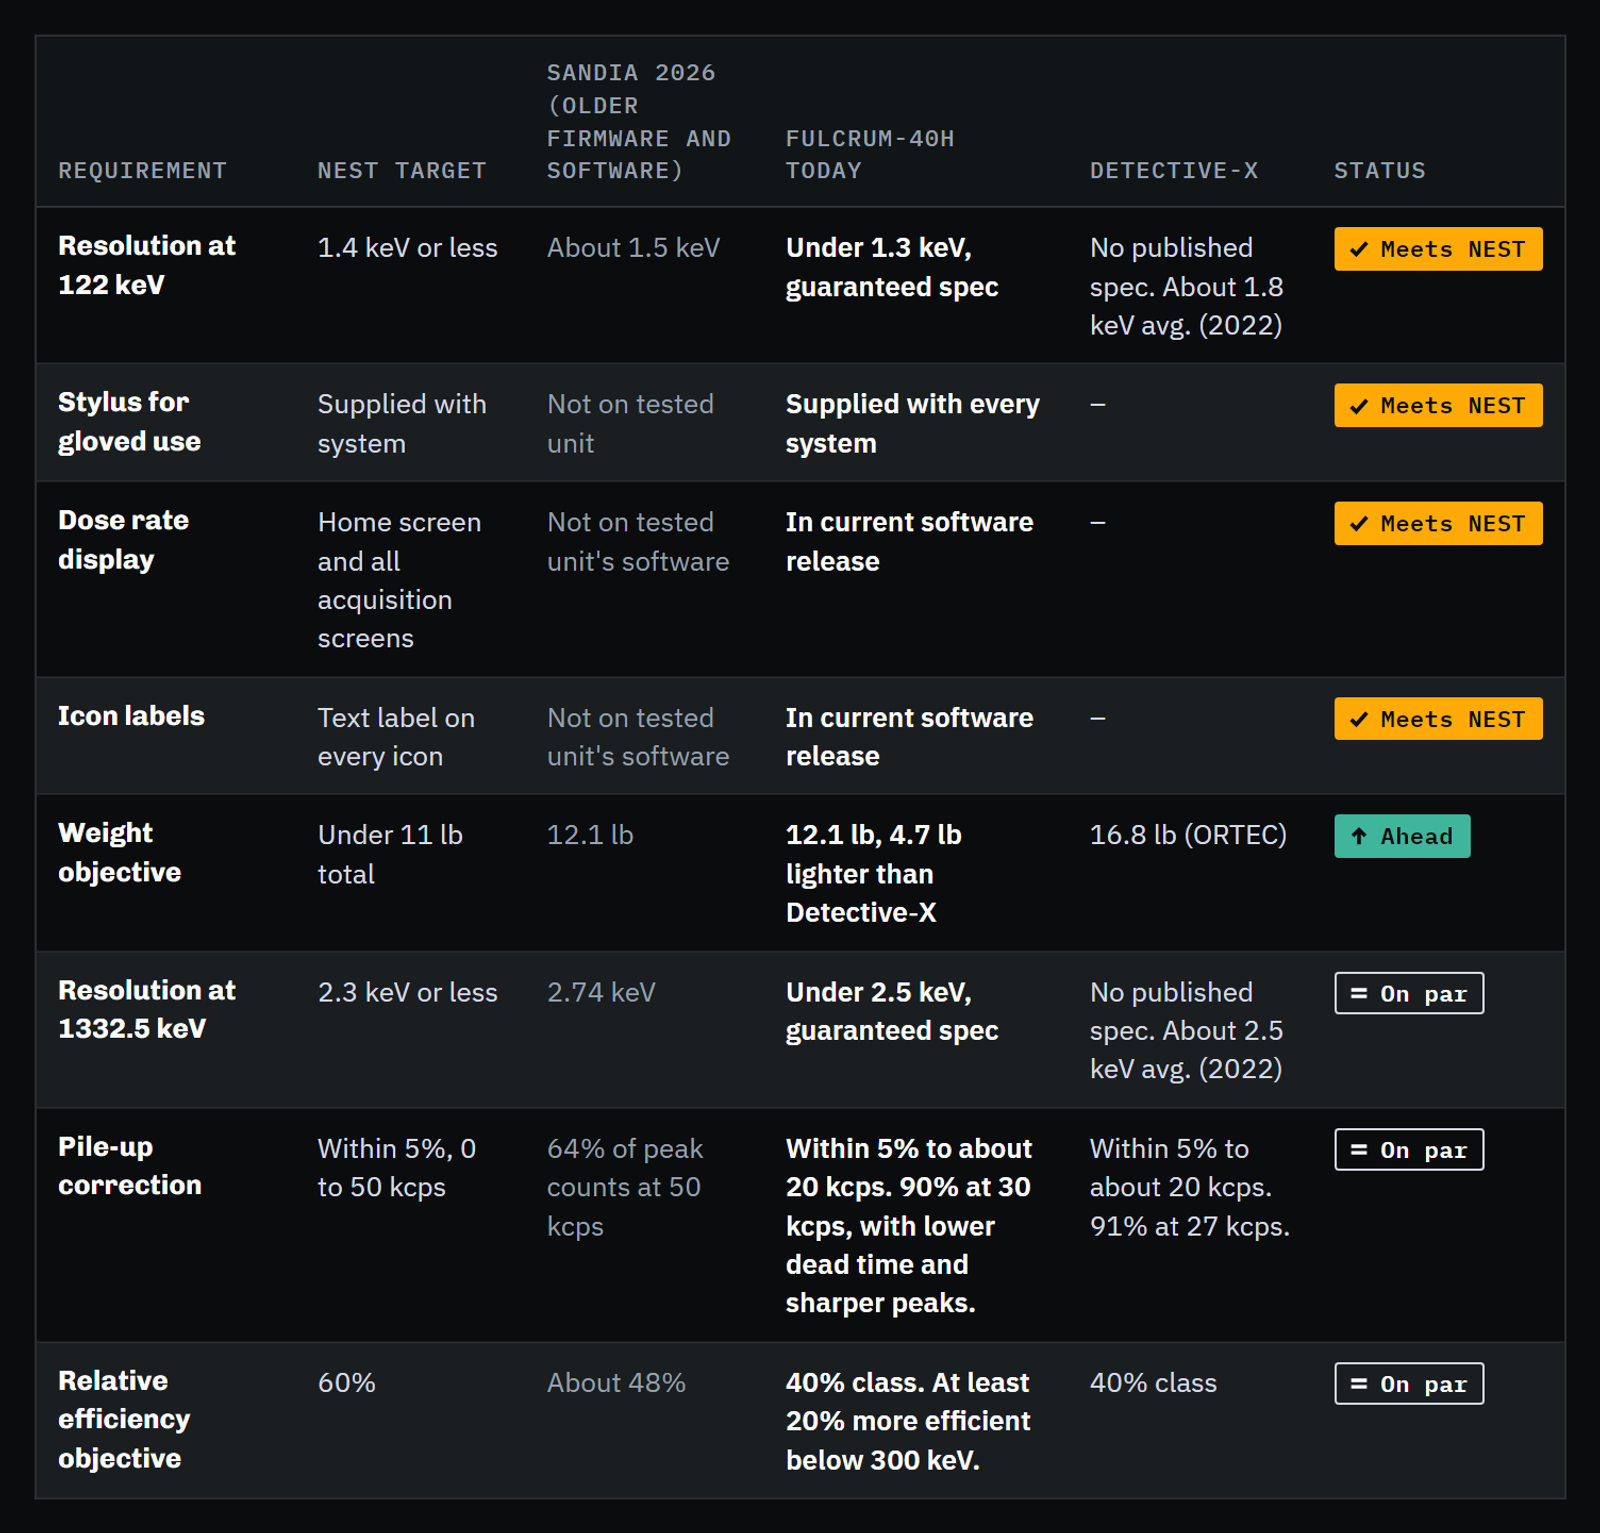
Task: Click the NEST TARGET column header
Action: [402, 171]
